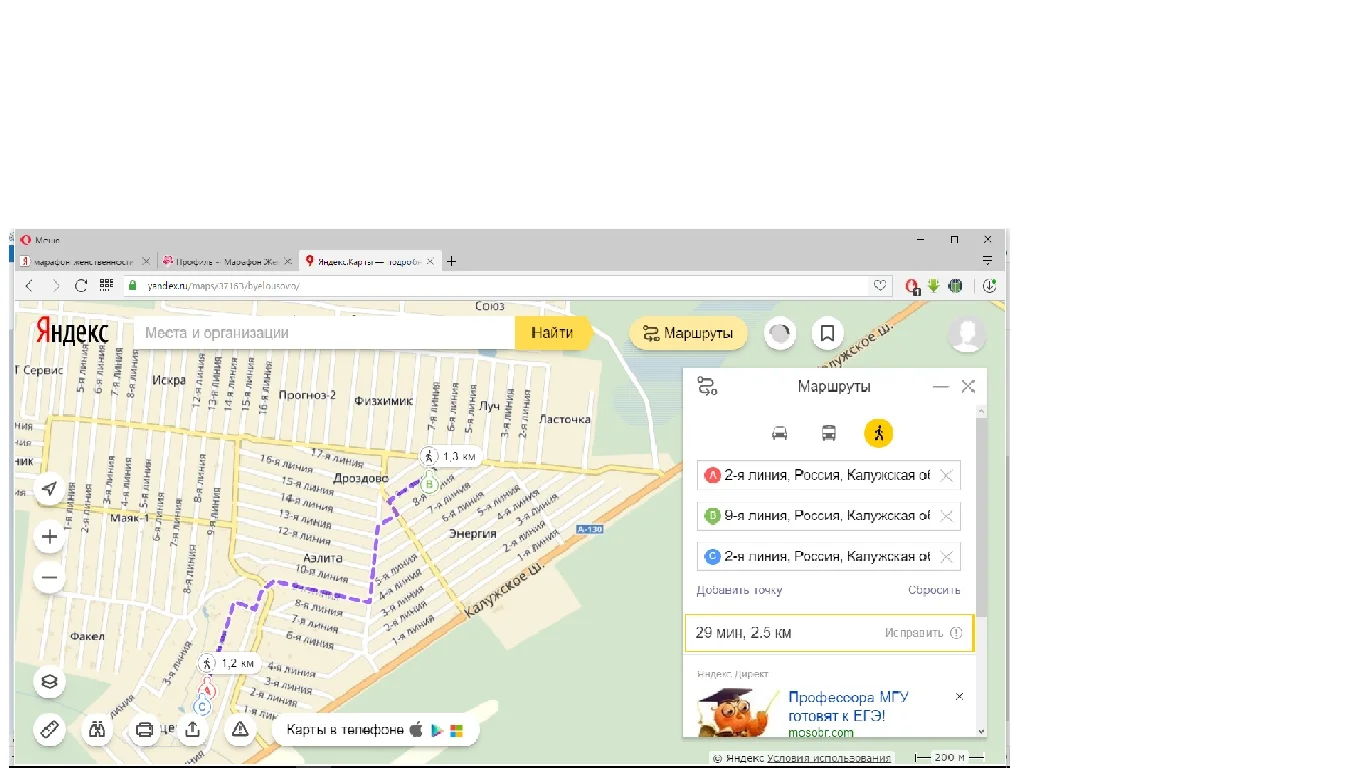This screenshot has height=768, width=1366.
Task: Click the map layers icon
Action: coord(49,682)
